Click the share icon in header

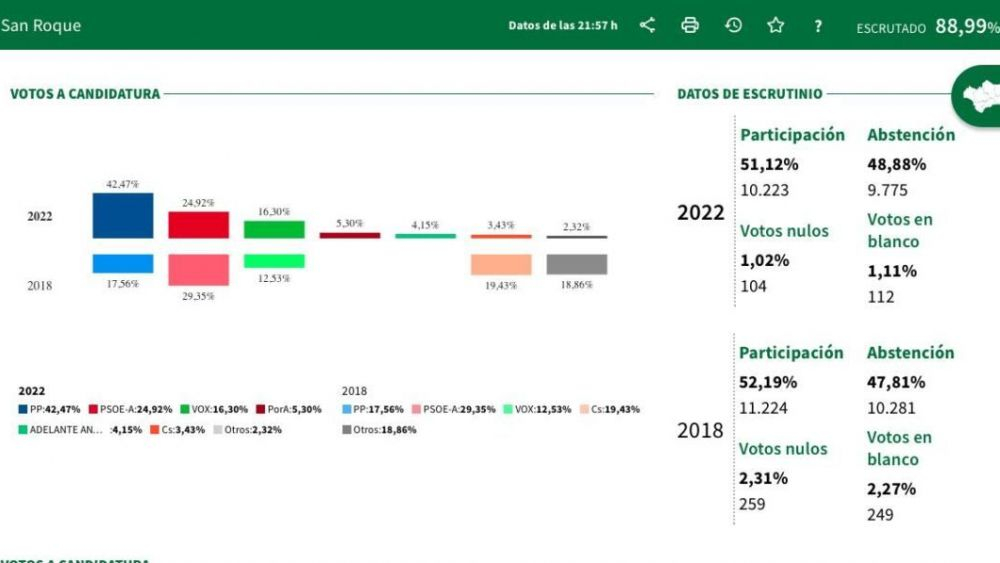click(647, 26)
